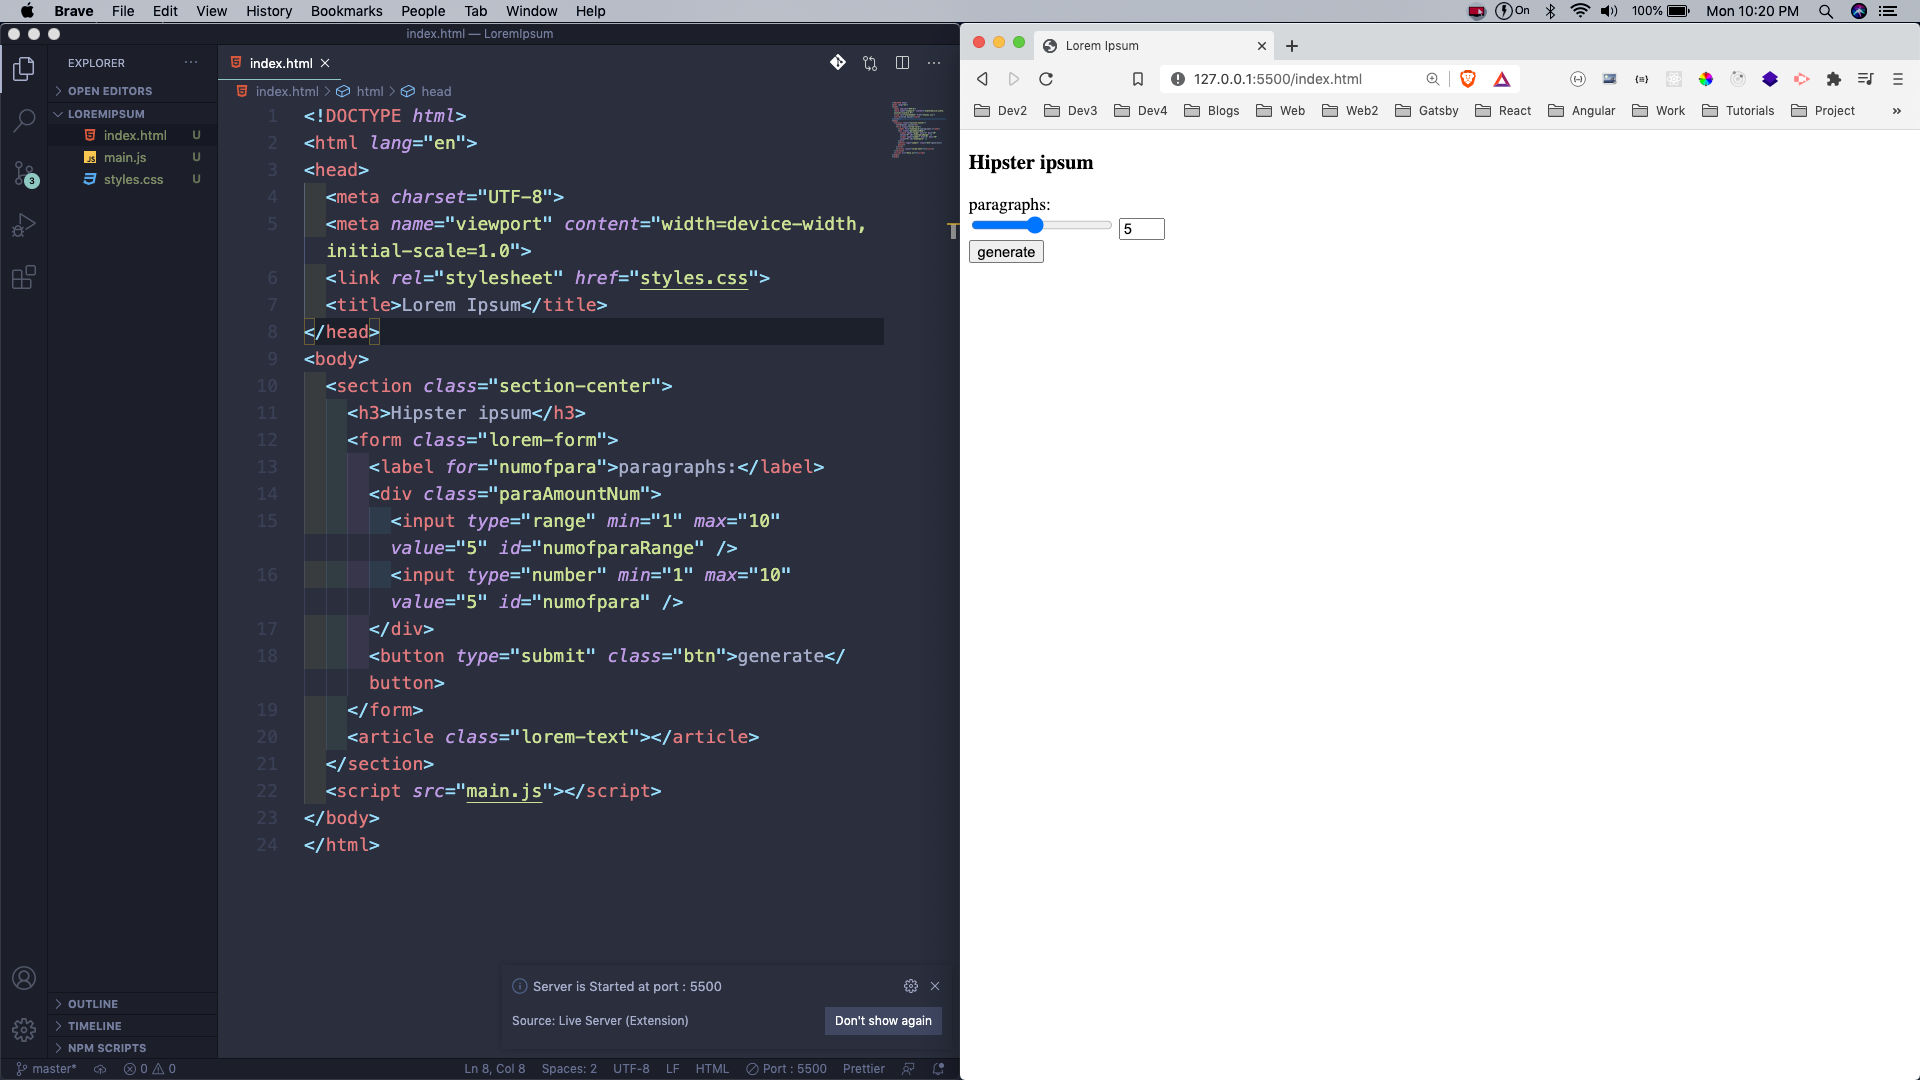
Task: Click the paragraphs number input field
Action: click(1141, 229)
